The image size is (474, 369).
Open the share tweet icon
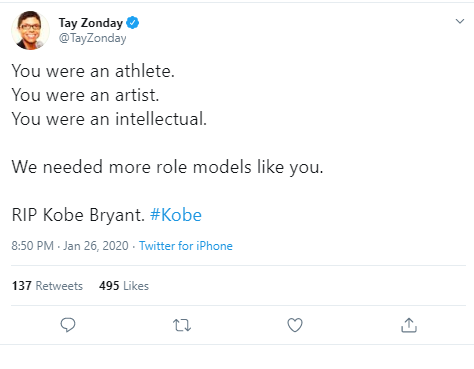pos(409,325)
